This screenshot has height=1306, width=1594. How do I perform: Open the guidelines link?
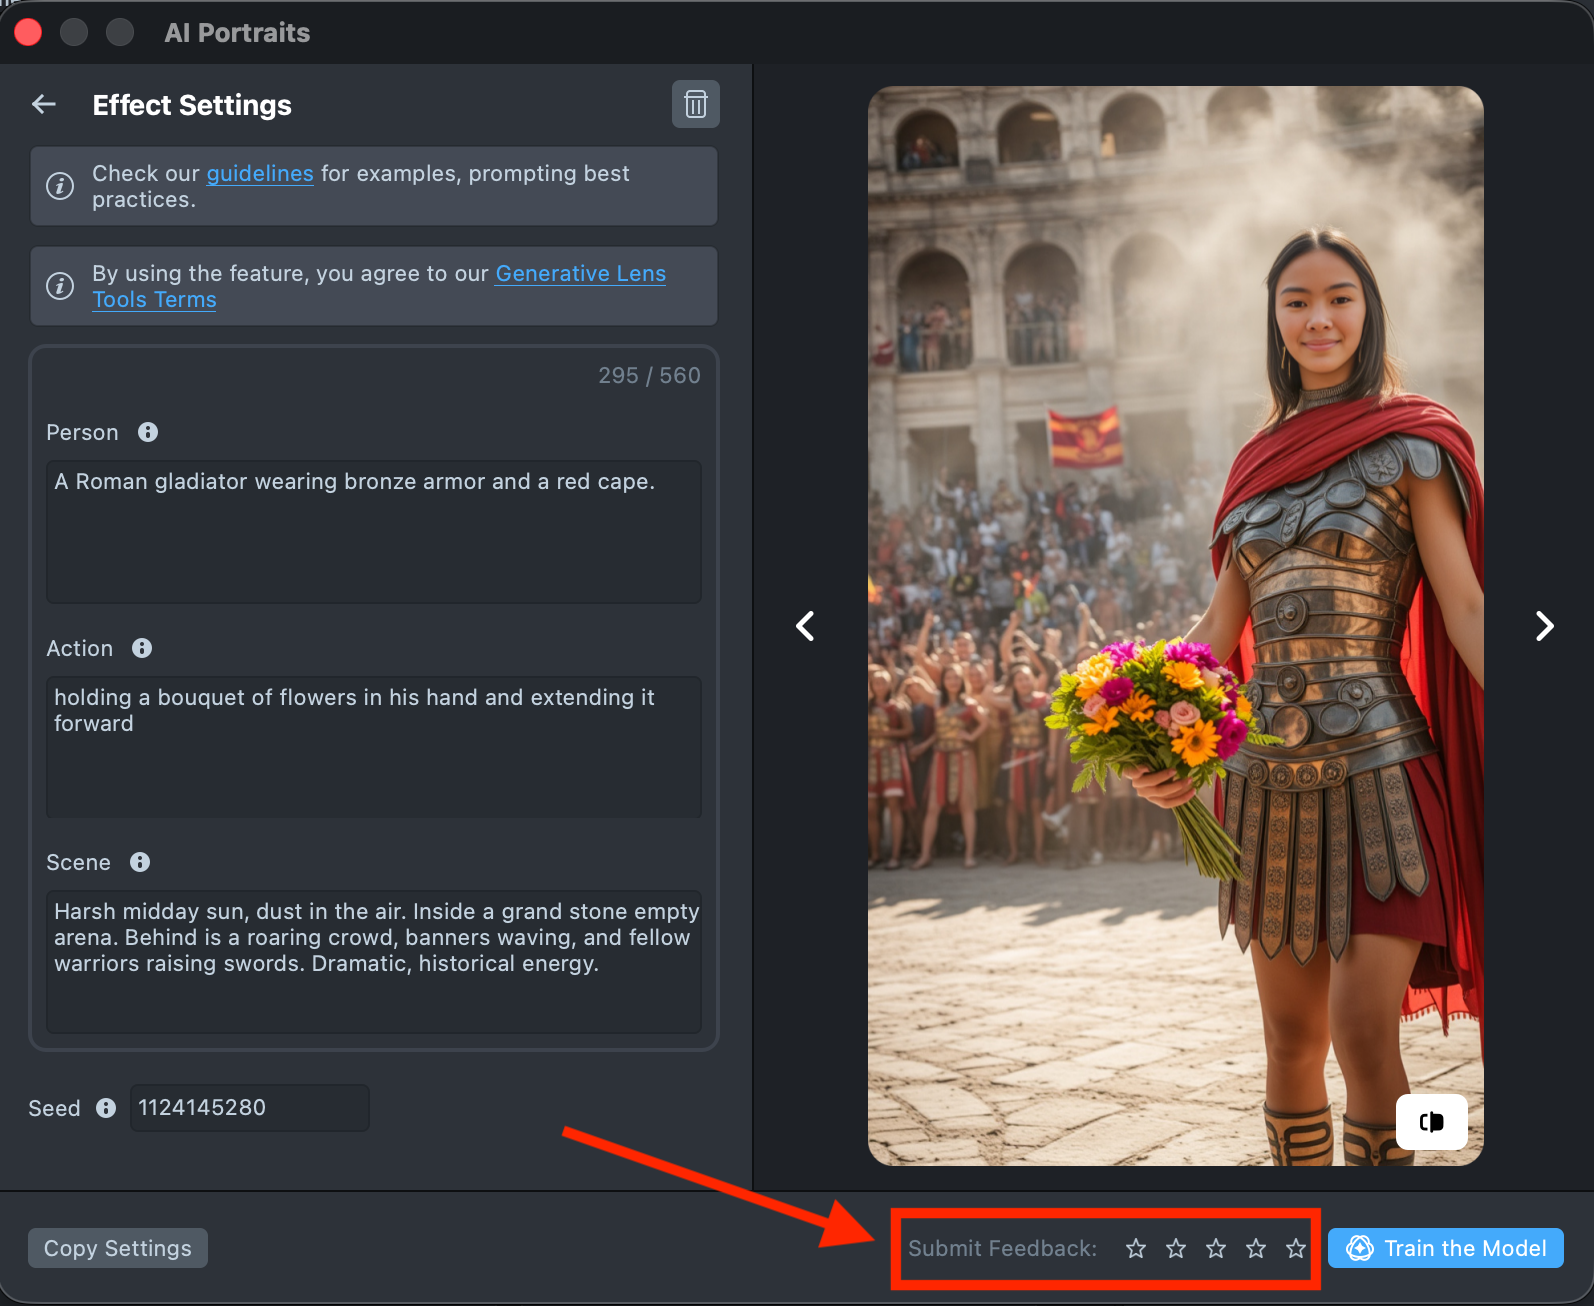coord(260,174)
